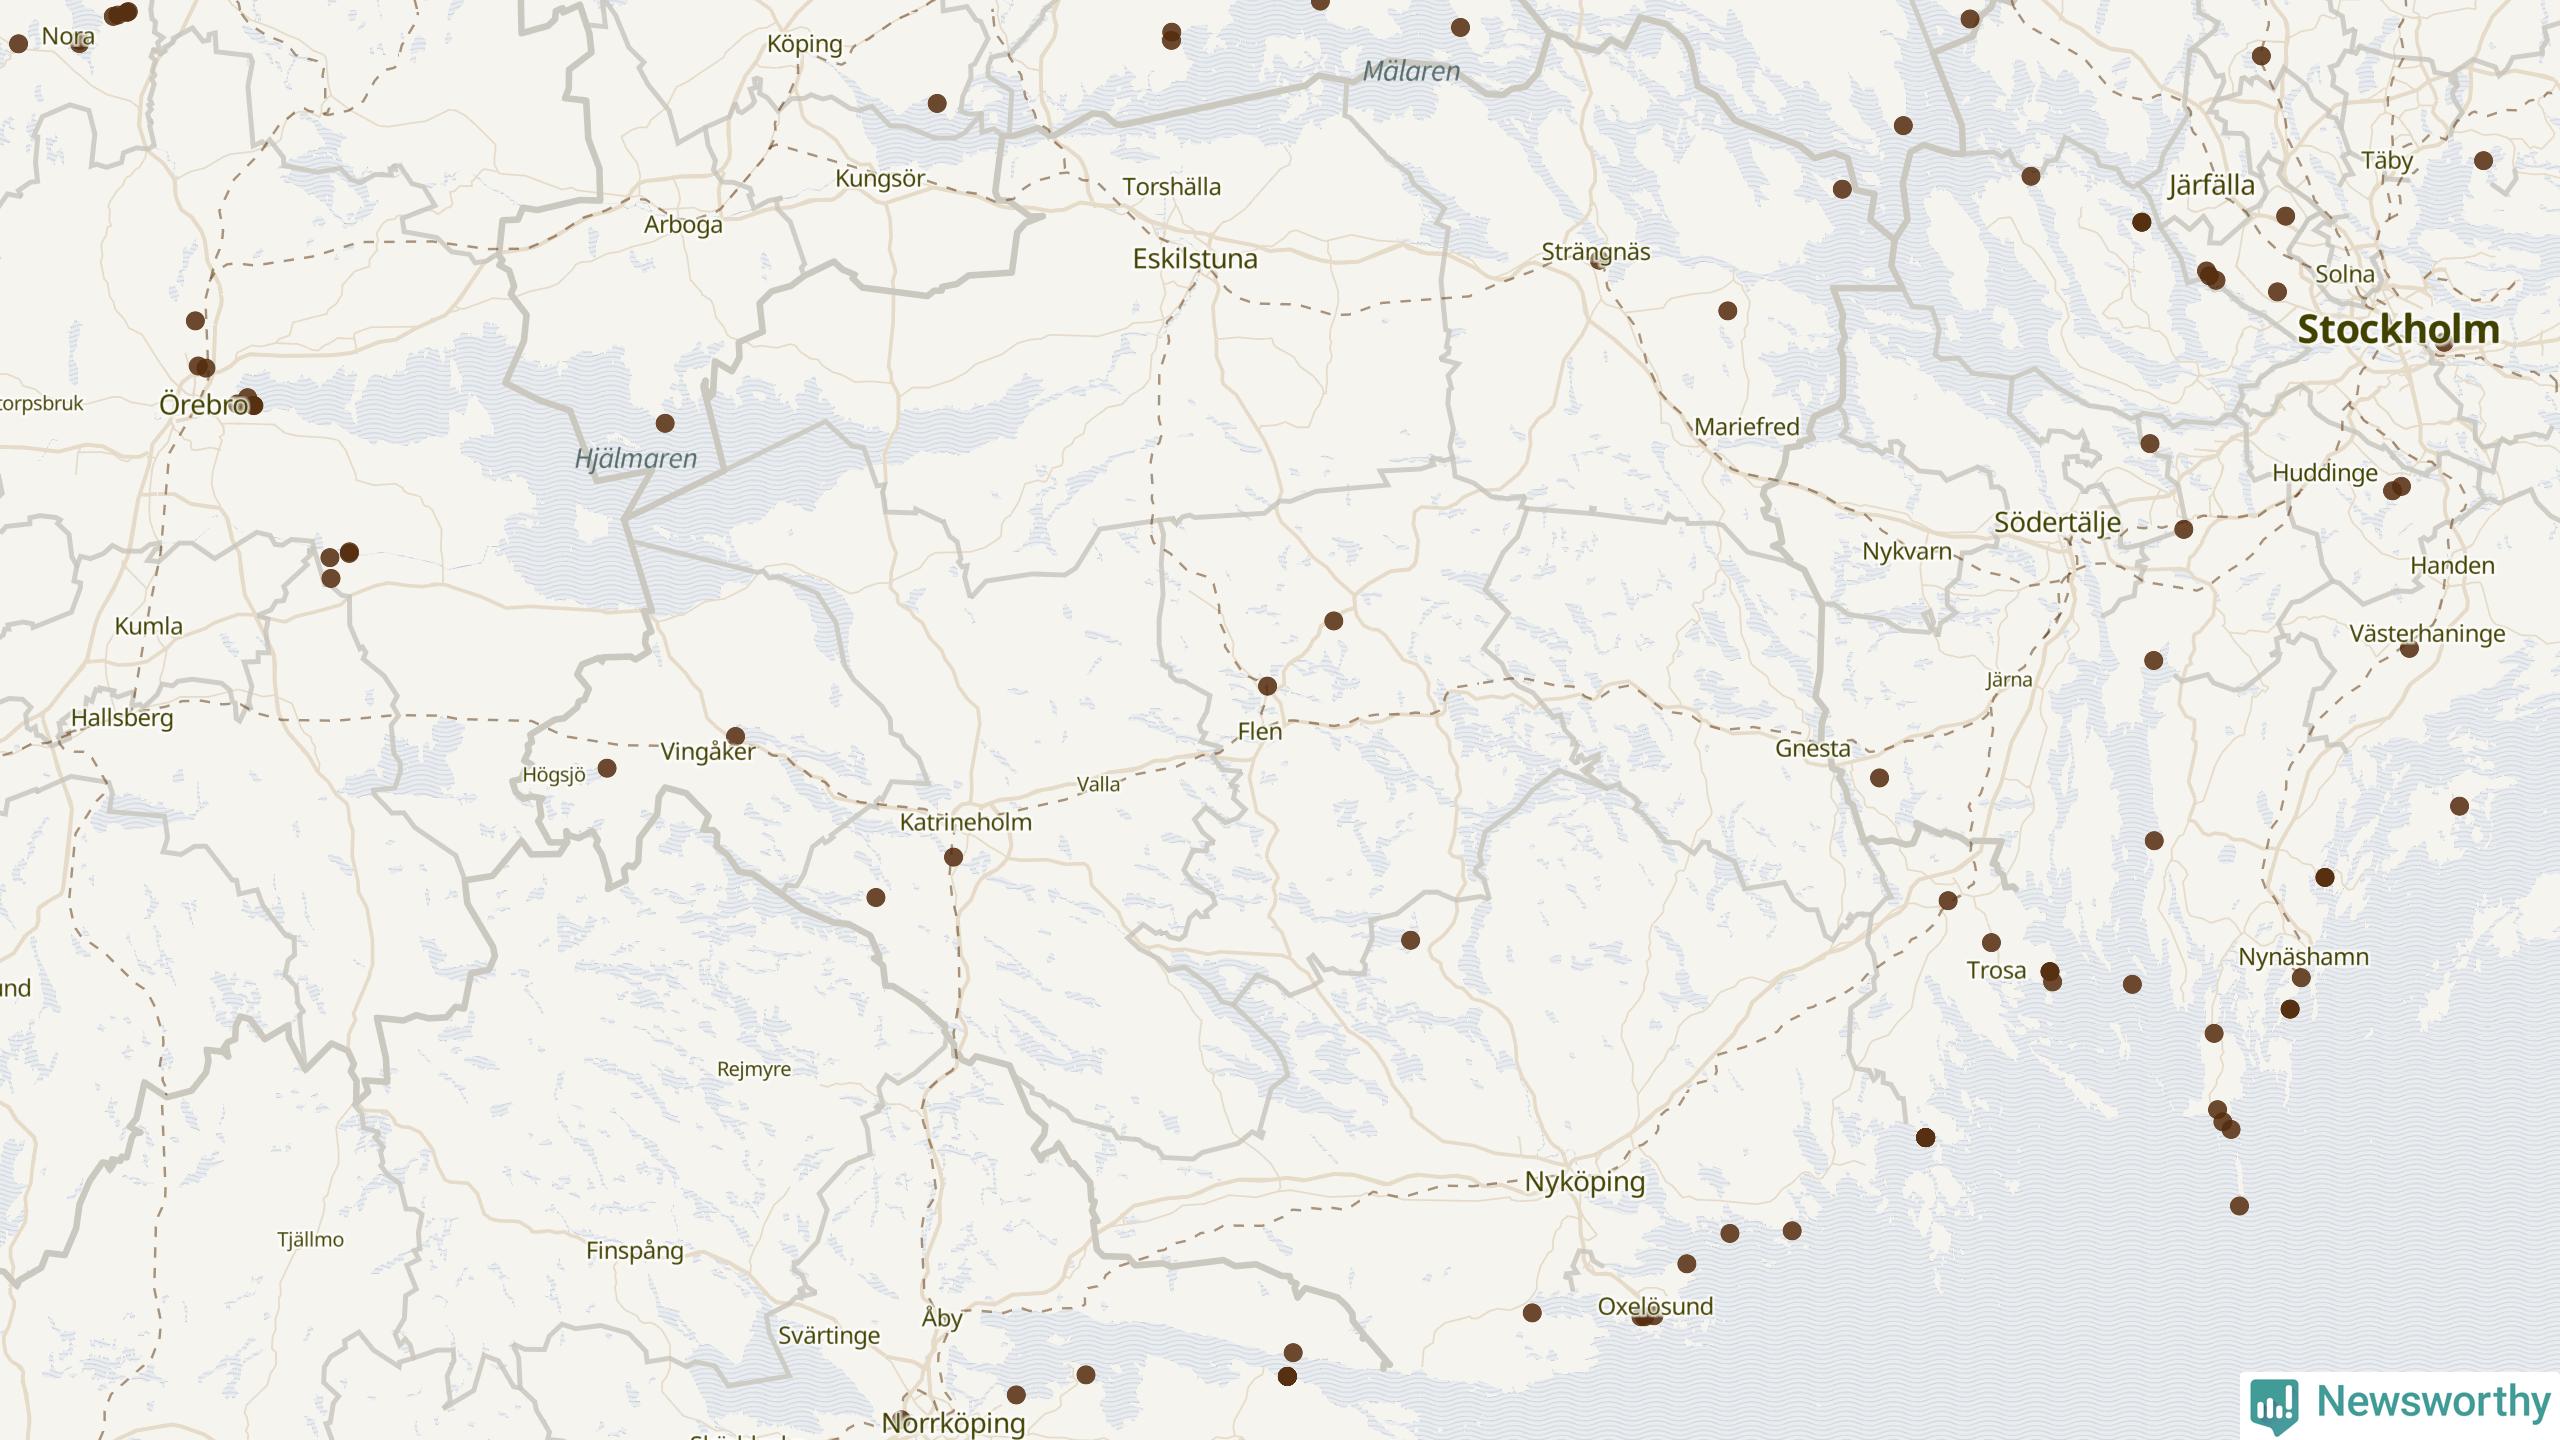The image size is (2560, 1440).
Task: Click the Trosa town label
Action: coord(1996,970)
